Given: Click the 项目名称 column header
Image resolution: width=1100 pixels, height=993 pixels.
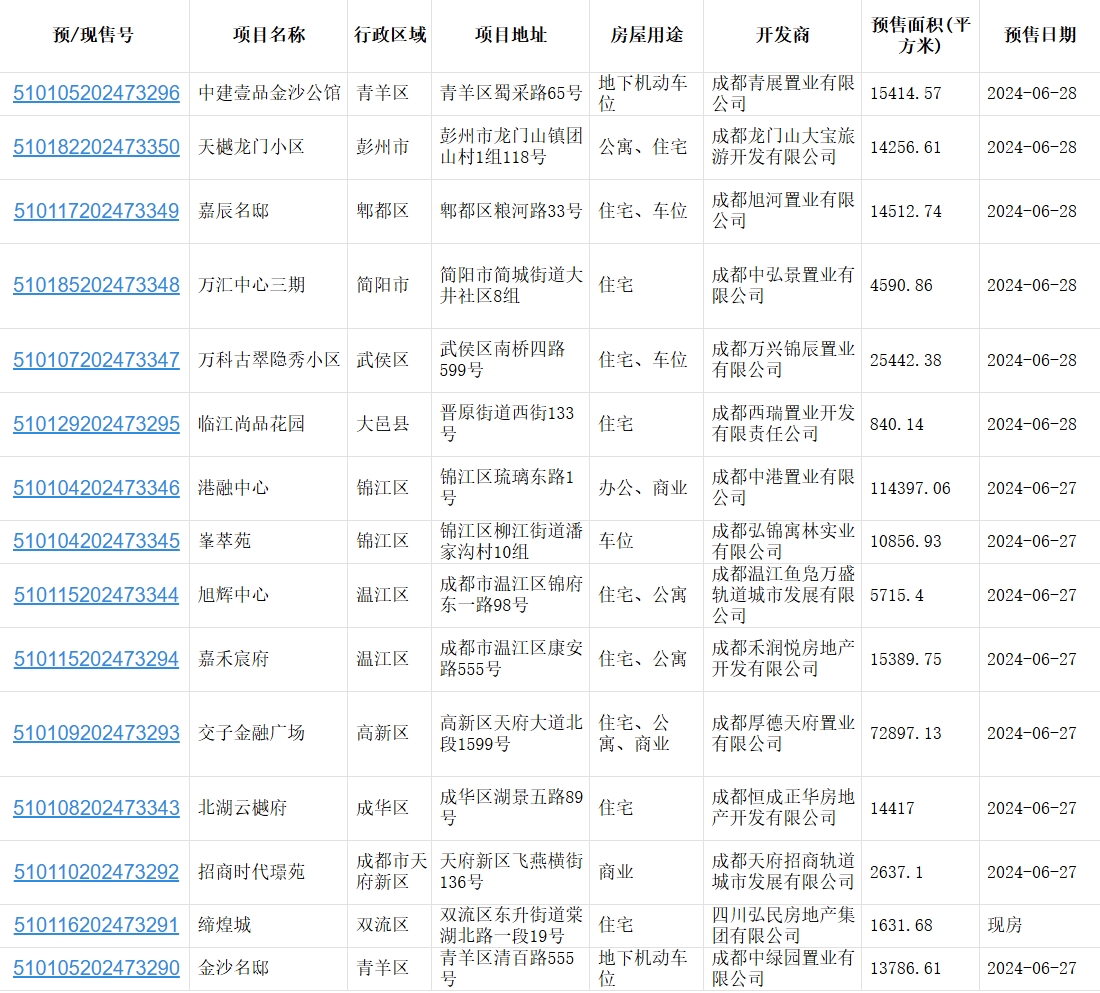Looking at the screenshot, I should (269, 35).
